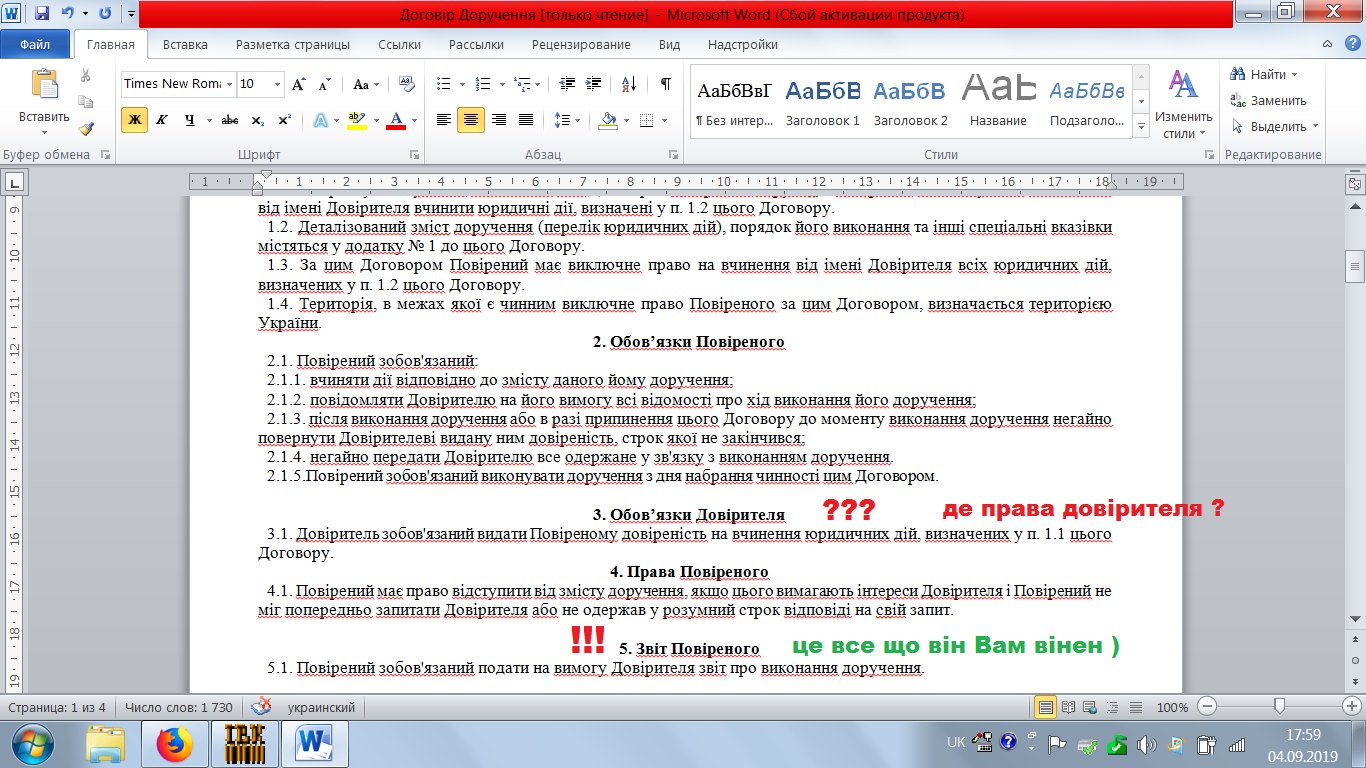Select the Format Painter brush icon
1366x768 pixels.
tap(86, 128)
